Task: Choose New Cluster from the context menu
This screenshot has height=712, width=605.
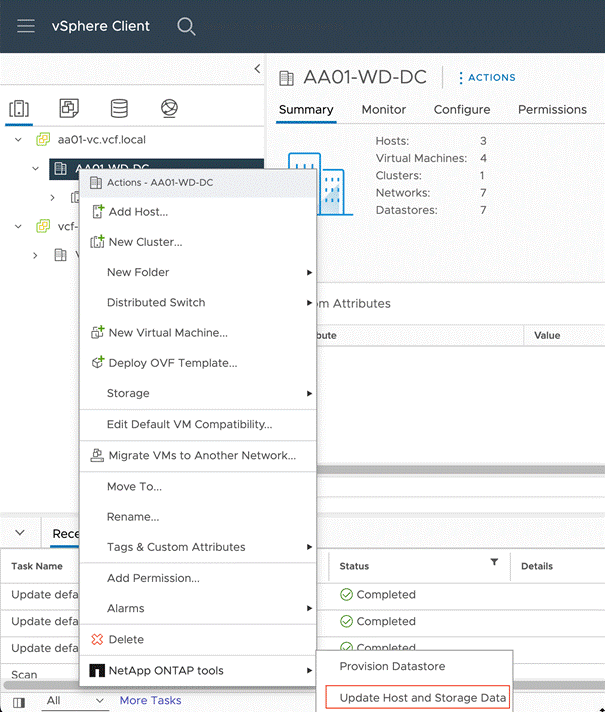Action: (x=198, y=242)
